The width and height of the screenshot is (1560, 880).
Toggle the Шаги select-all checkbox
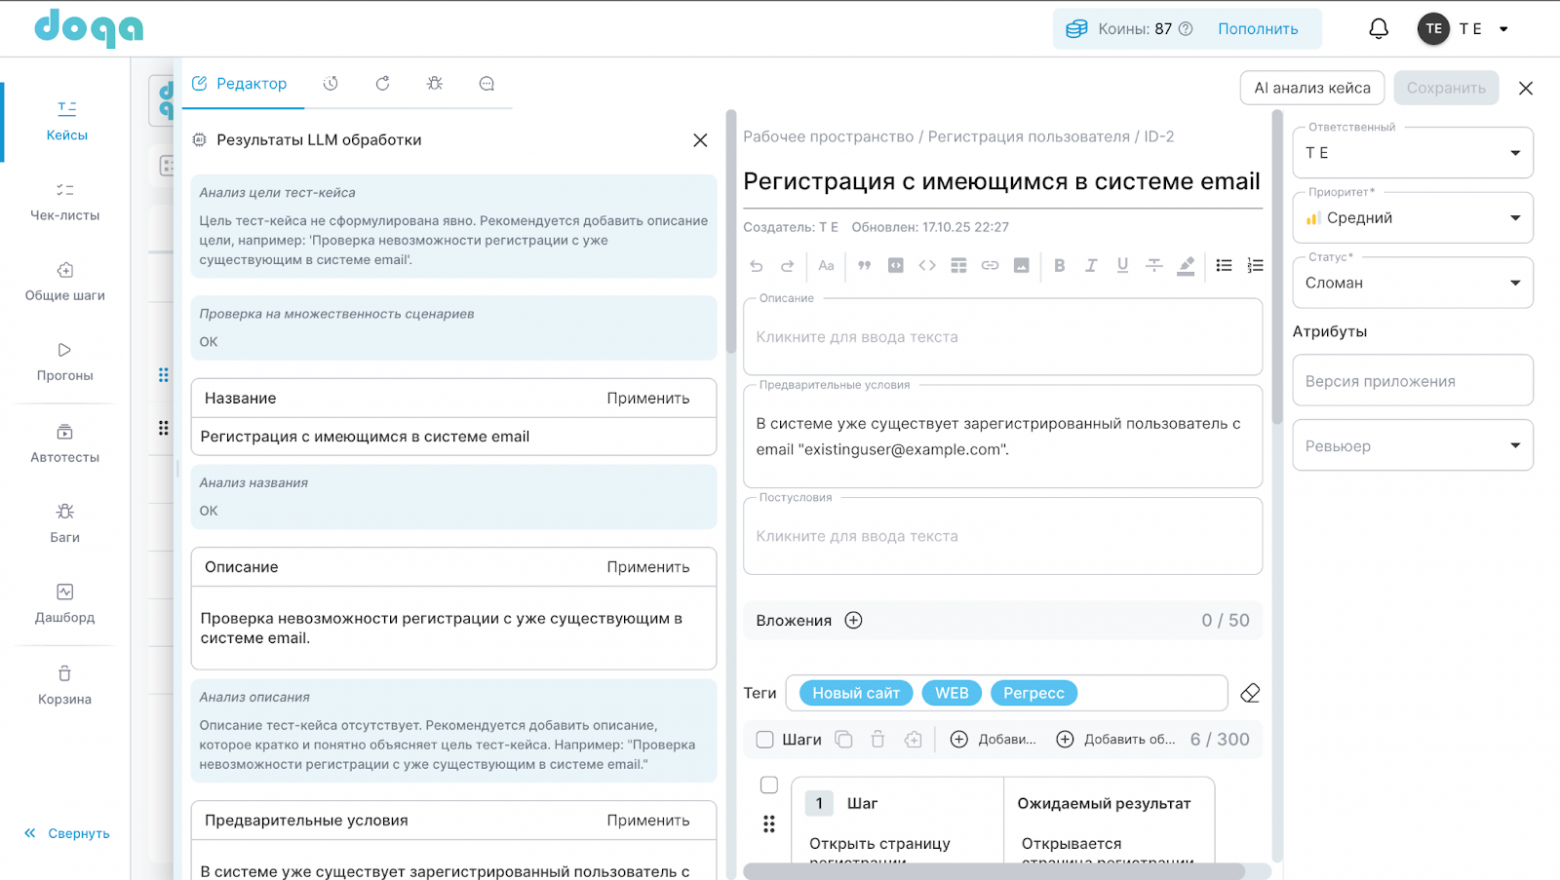tap(765, 740)
